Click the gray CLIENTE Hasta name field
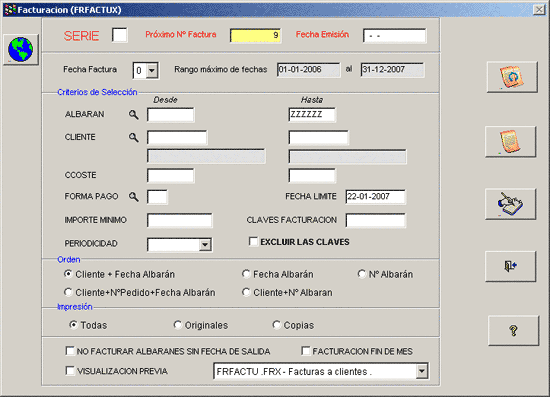 click(x=348, y=156)
